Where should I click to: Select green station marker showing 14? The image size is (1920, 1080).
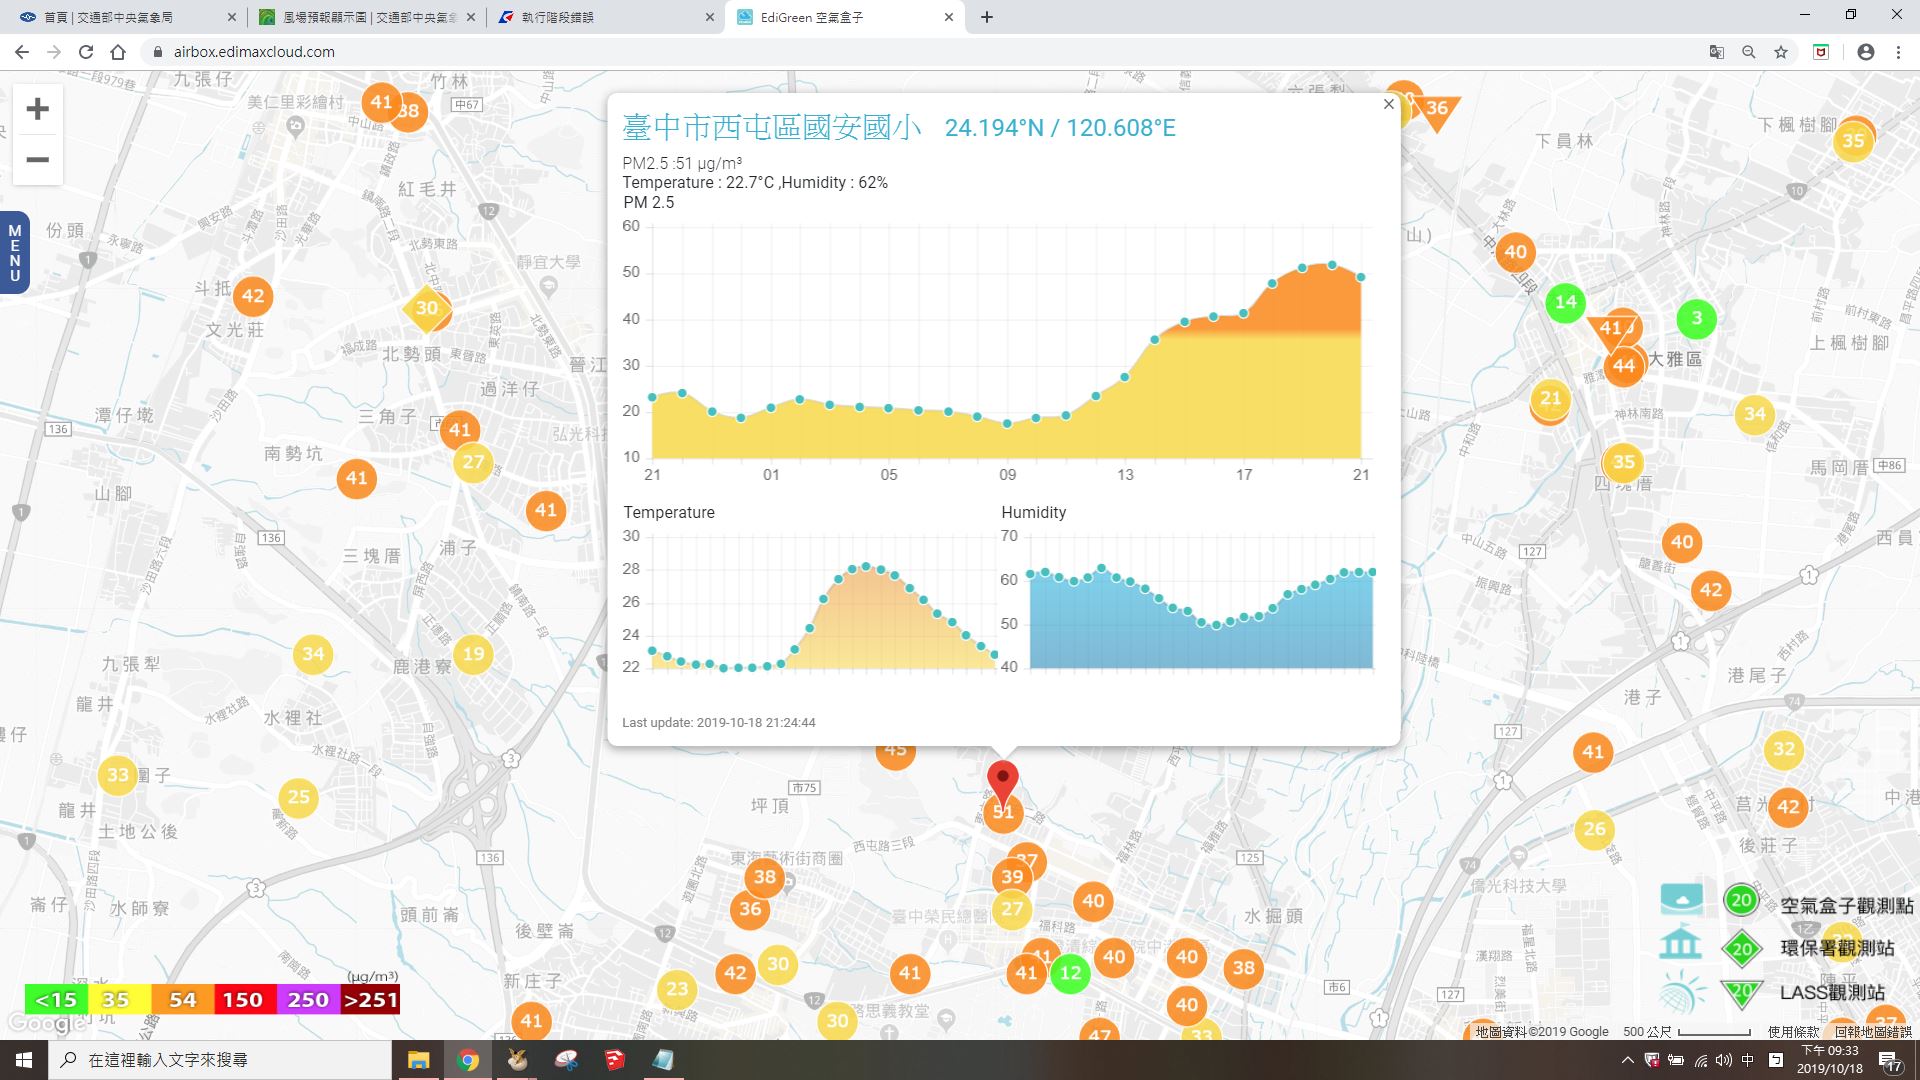coord(1566,302)
